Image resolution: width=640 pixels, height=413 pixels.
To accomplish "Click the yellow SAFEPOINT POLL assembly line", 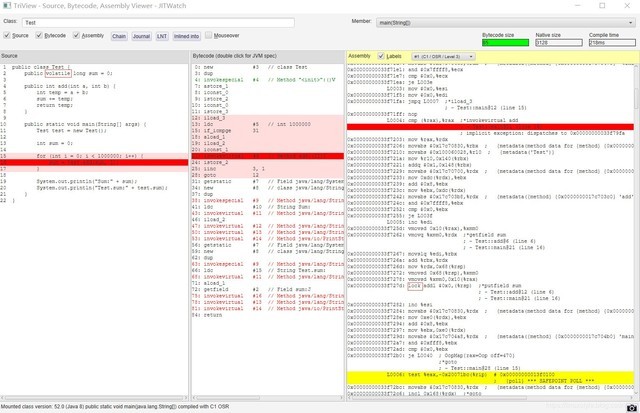I will [490, 380].
